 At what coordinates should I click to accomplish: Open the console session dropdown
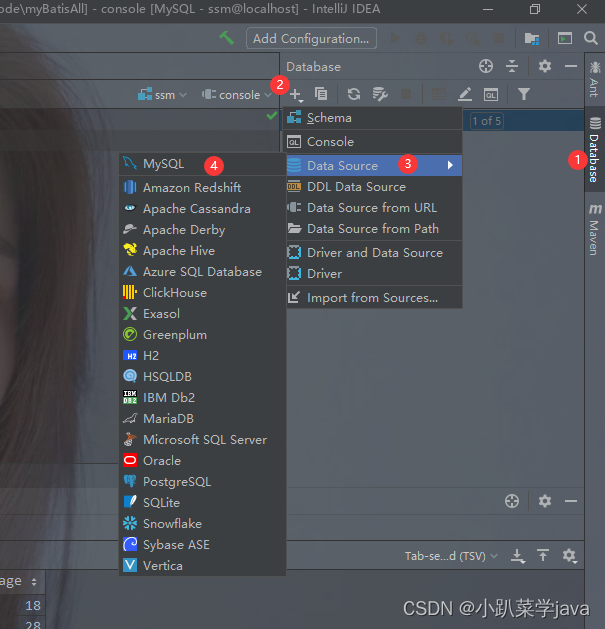(237, 95)
